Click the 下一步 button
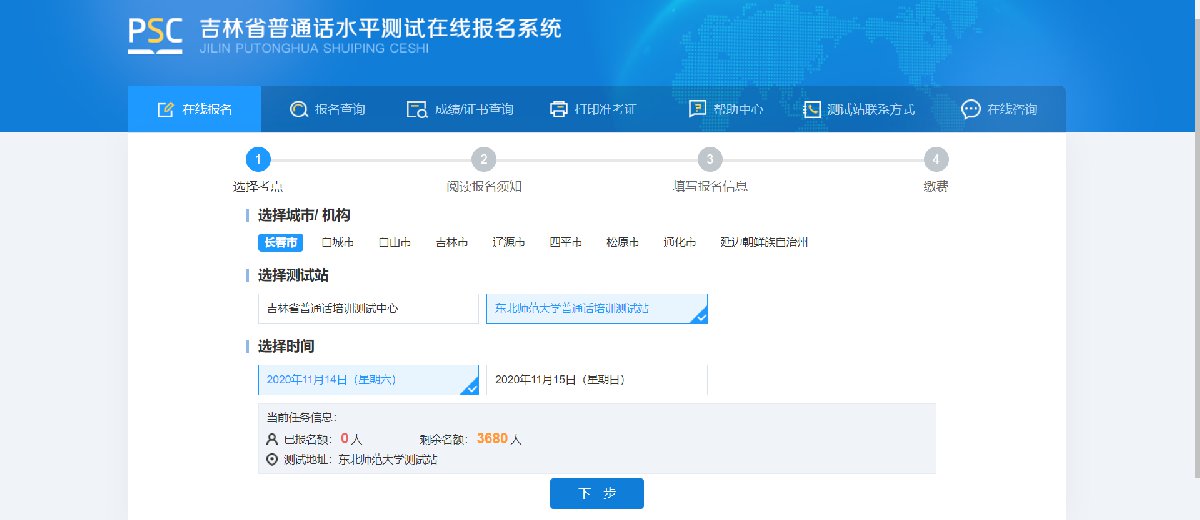 point(596,494)
